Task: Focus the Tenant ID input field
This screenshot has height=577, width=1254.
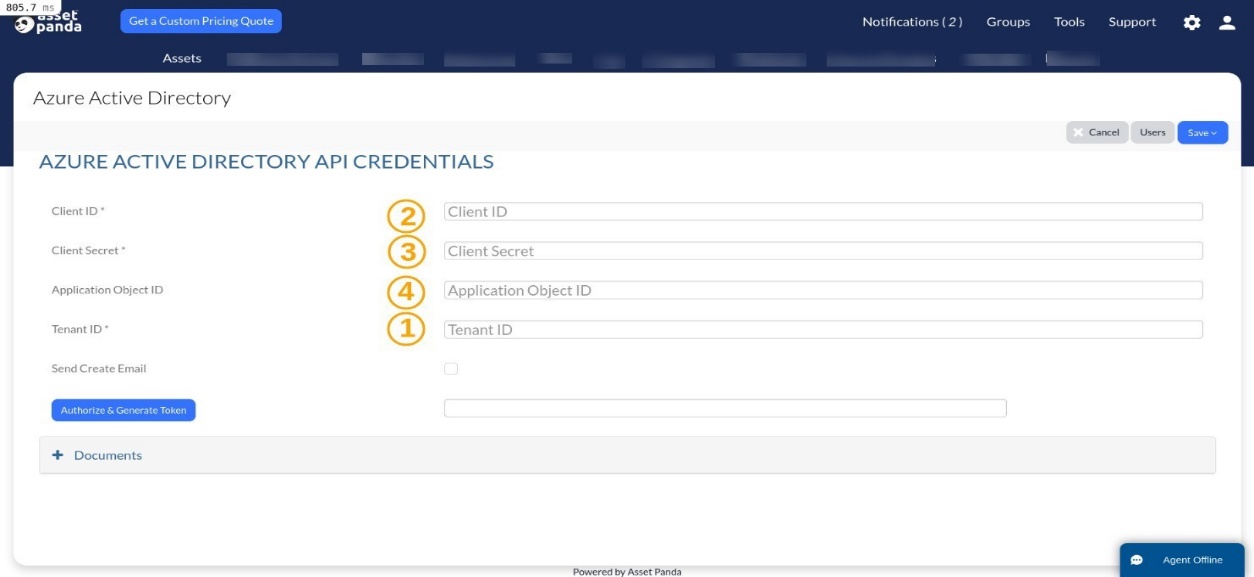Action: pos(823,330)
